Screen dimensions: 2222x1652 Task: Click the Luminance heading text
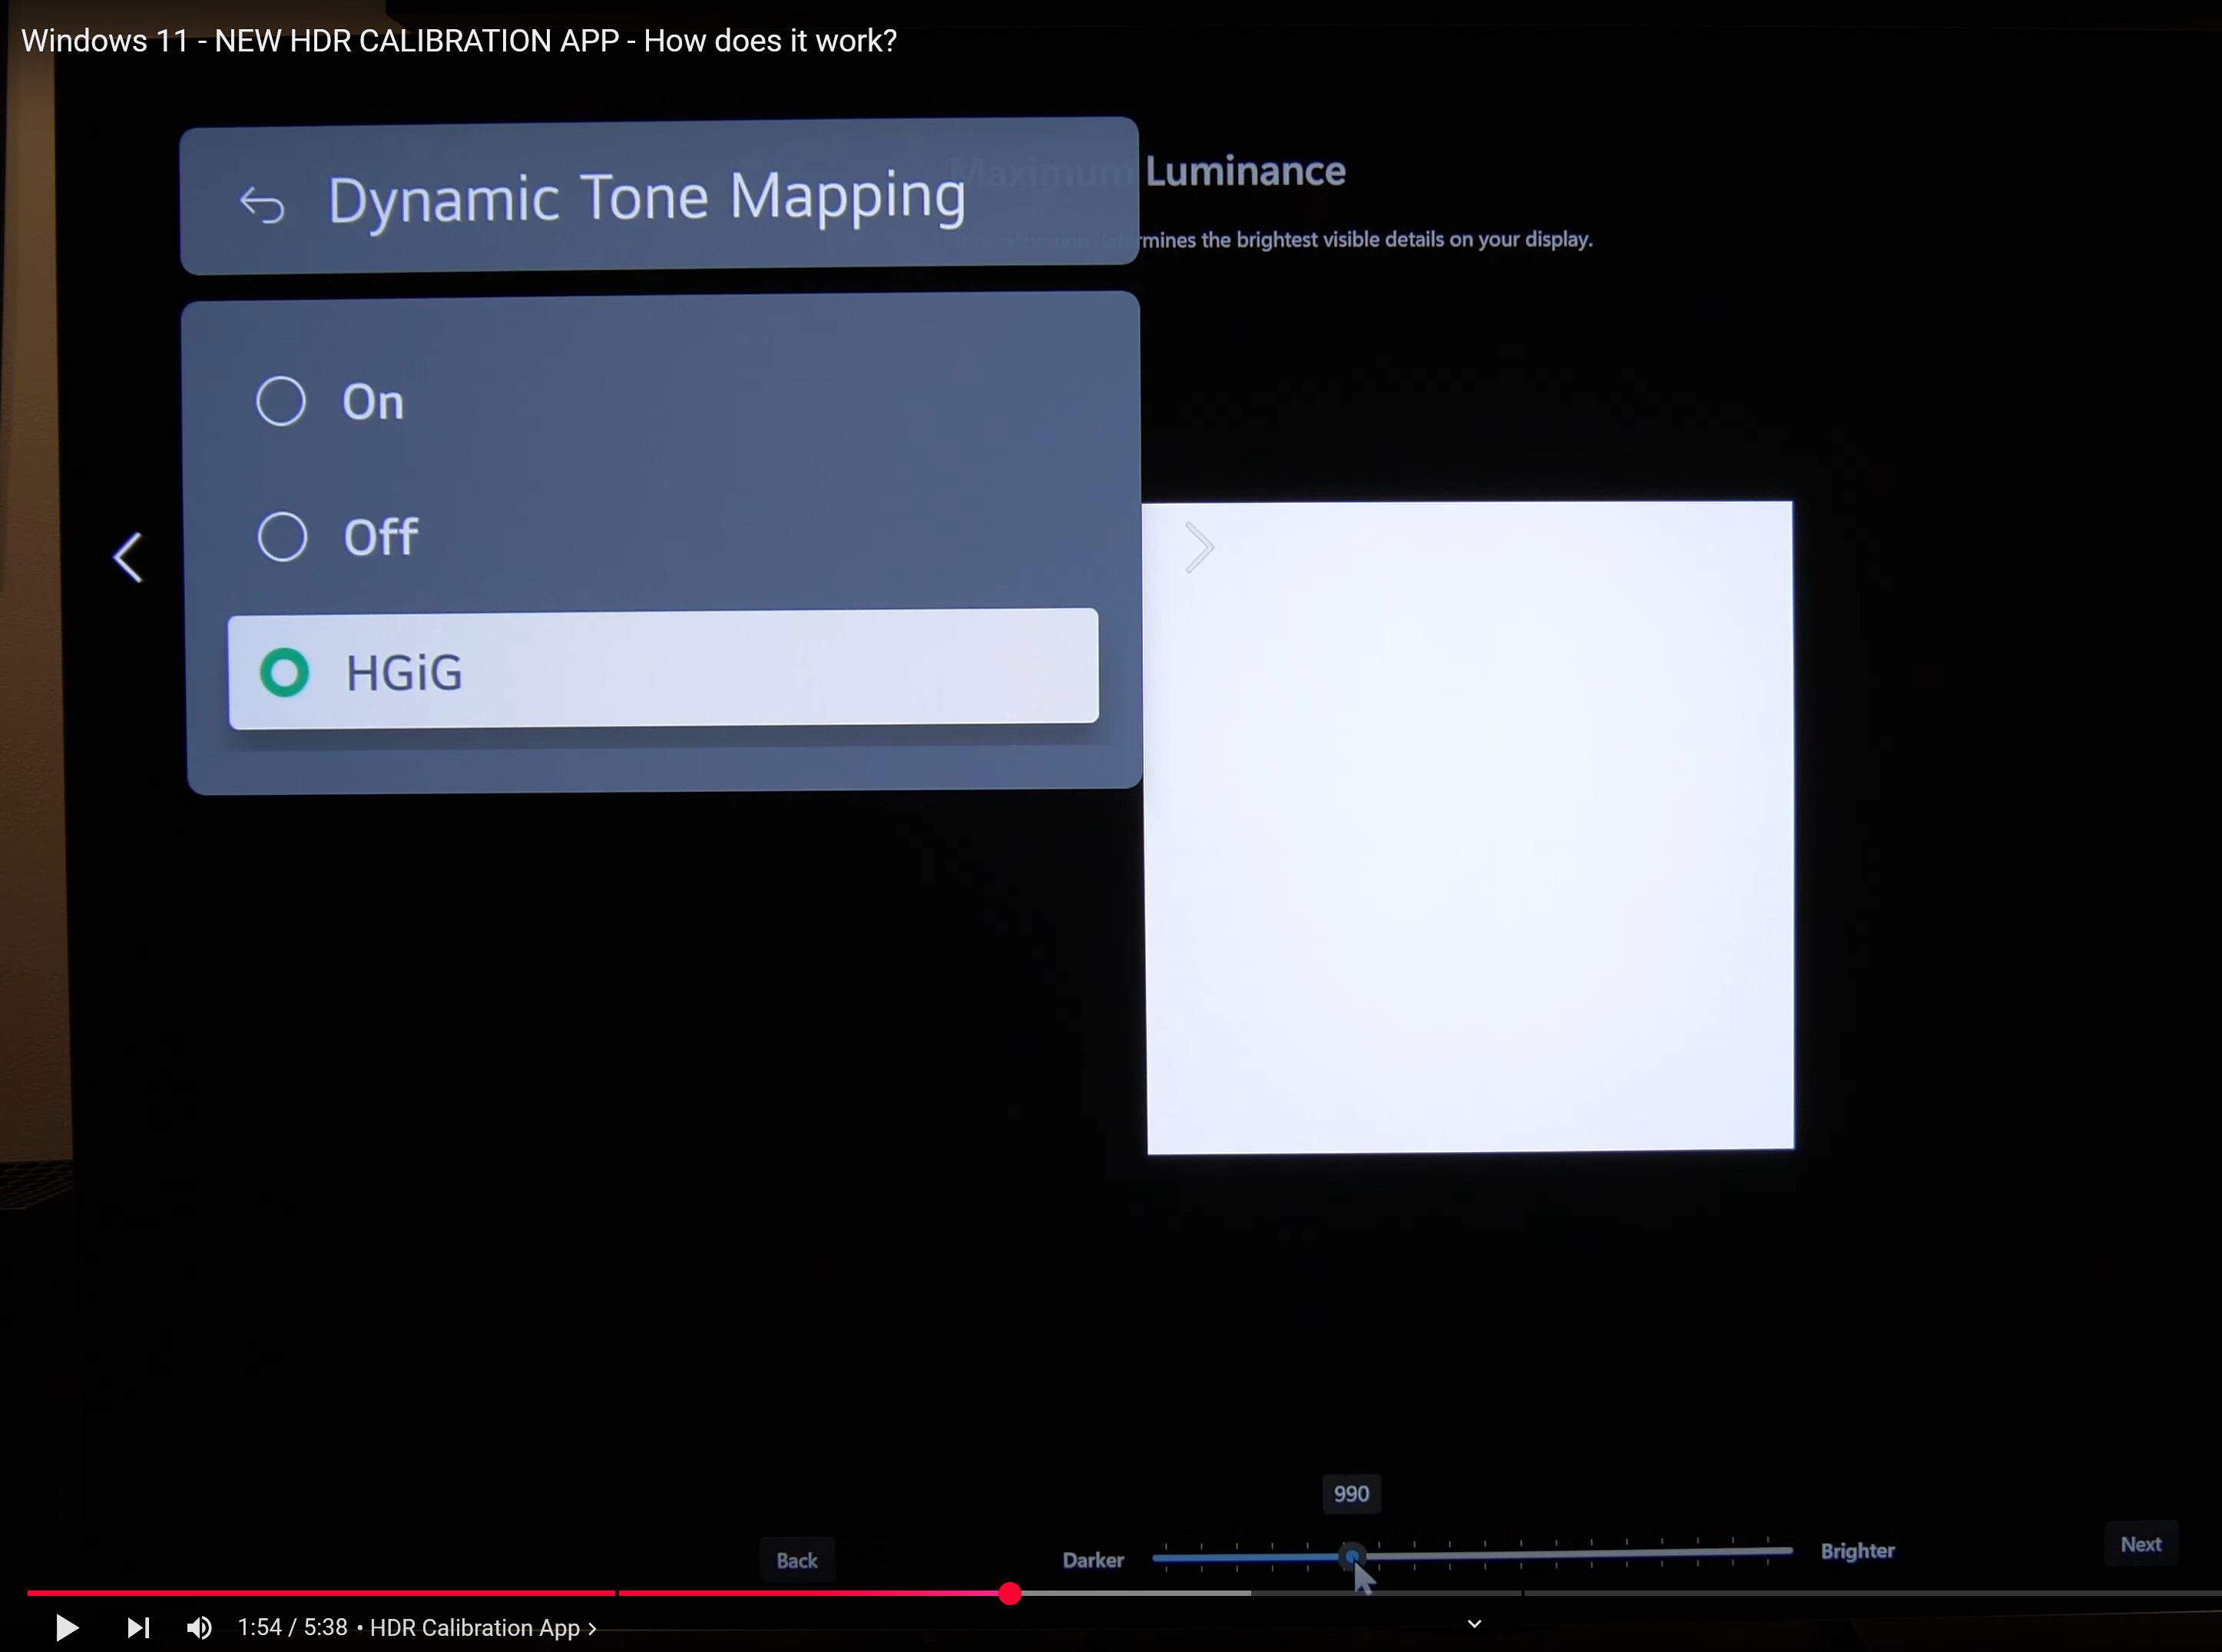pos(1246,171)
